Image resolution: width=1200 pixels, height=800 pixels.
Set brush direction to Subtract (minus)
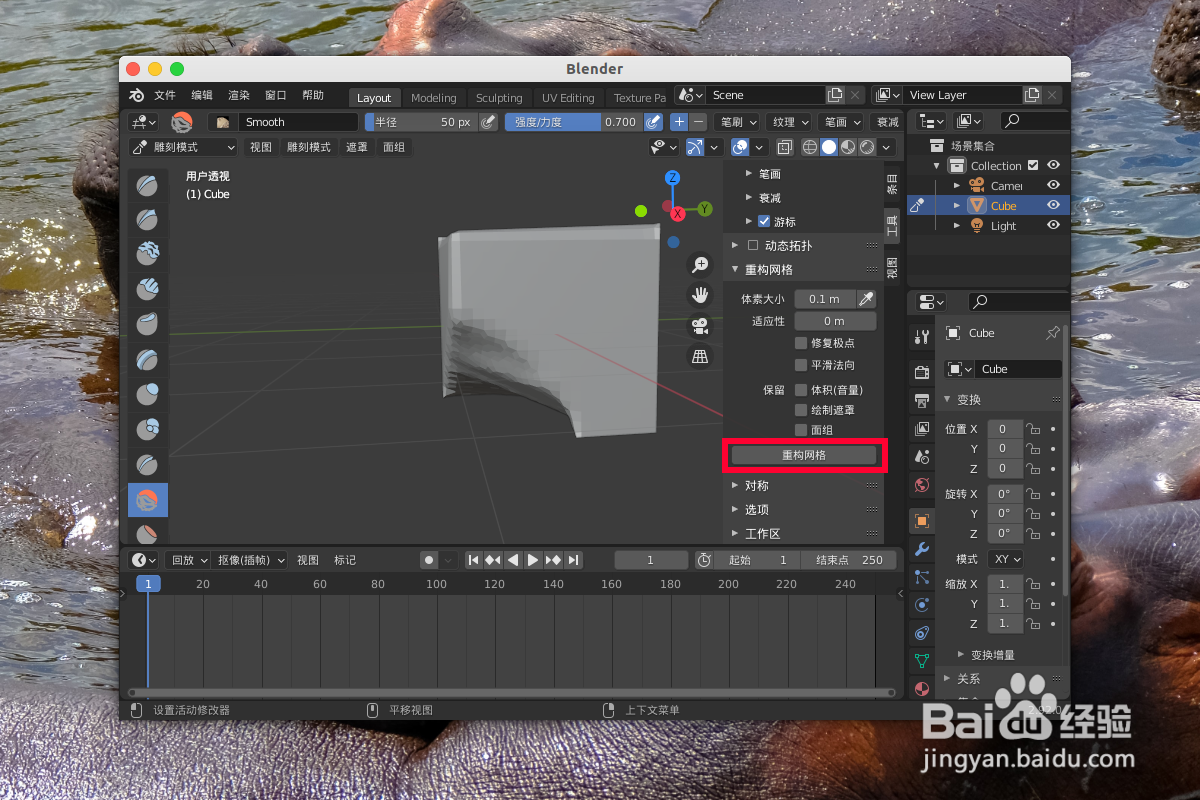698,122
